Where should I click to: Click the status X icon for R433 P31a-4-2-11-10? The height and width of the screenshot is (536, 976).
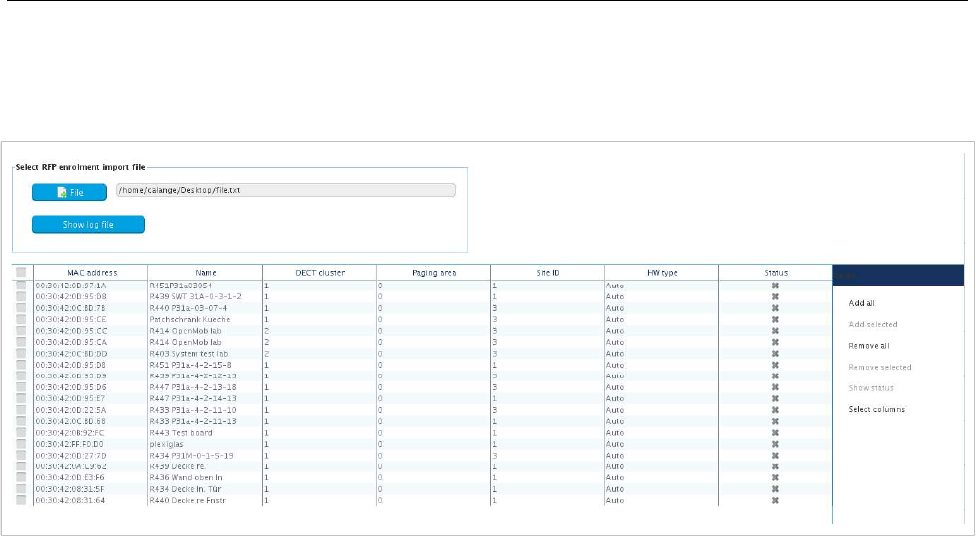pyautogui.click(x=775, y=410)
